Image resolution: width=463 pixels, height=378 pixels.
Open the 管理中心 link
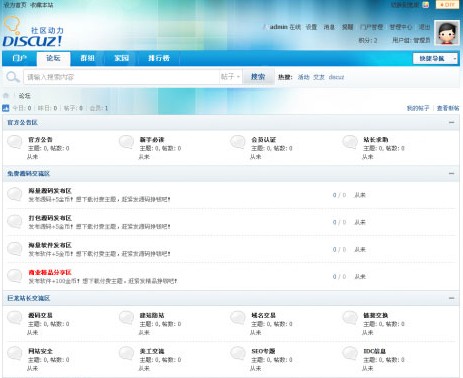[x=401, y=27]
